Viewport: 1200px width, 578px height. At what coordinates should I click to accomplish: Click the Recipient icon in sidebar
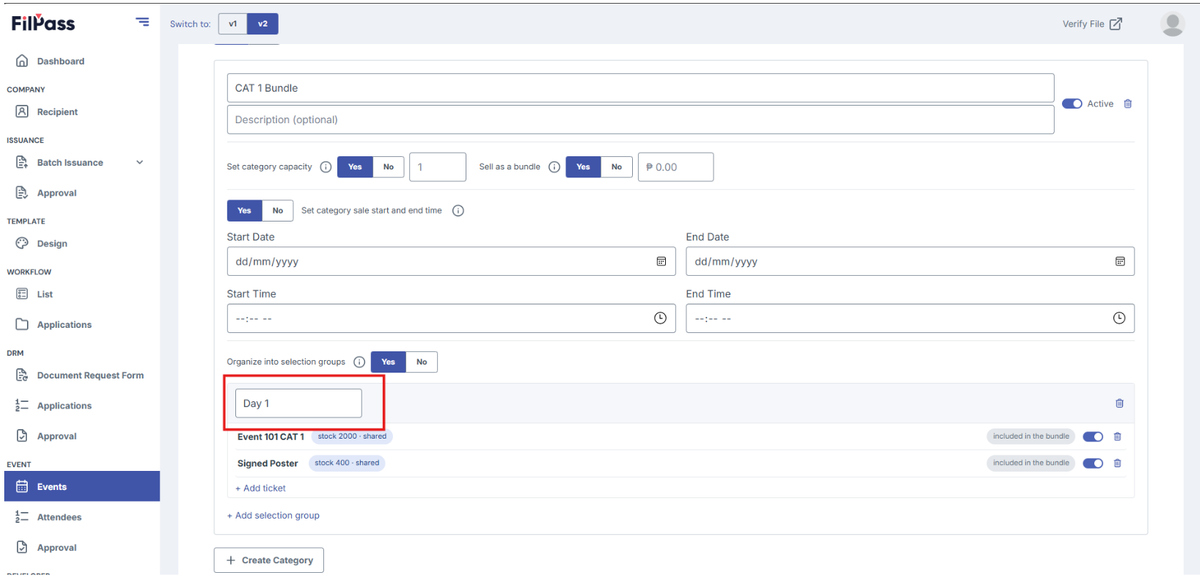coord(22,112)
